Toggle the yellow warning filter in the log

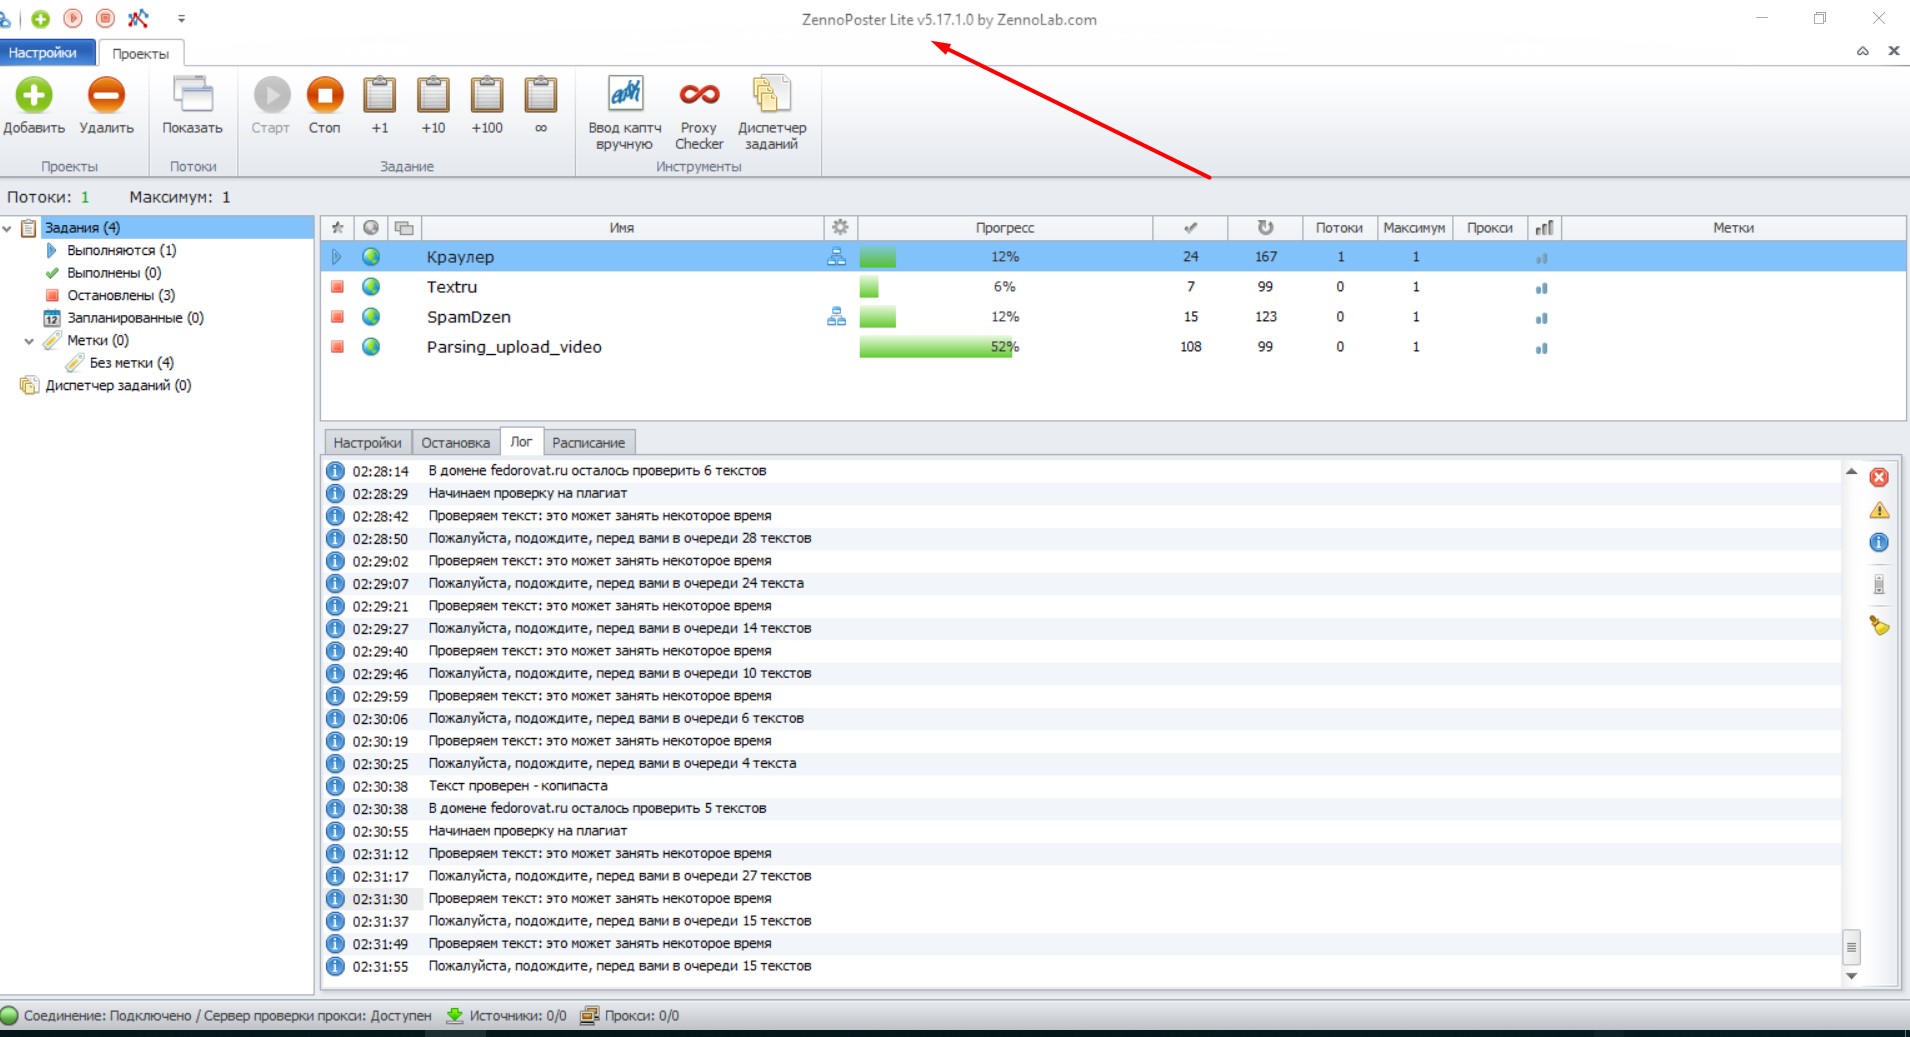point(1879,510)
